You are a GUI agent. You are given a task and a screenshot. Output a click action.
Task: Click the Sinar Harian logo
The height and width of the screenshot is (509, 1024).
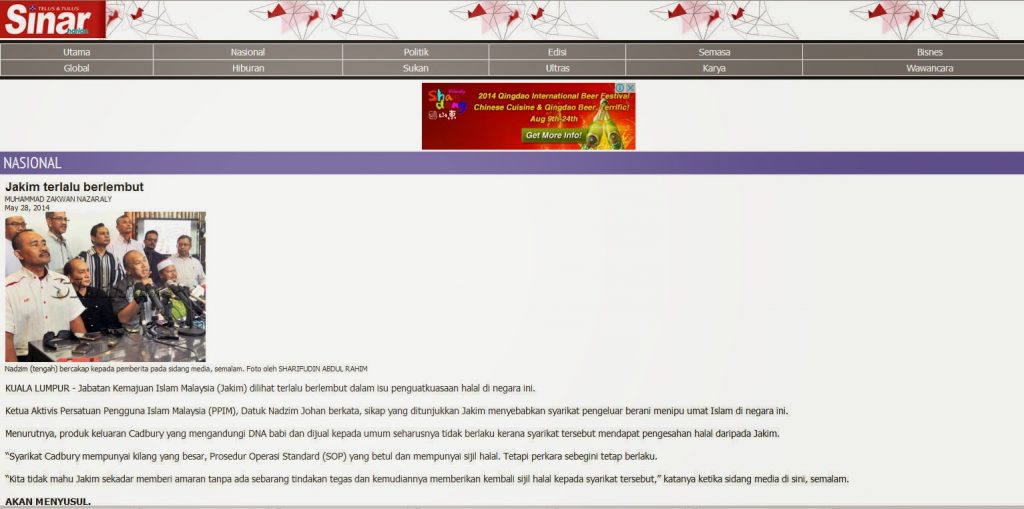coord(52,19)
